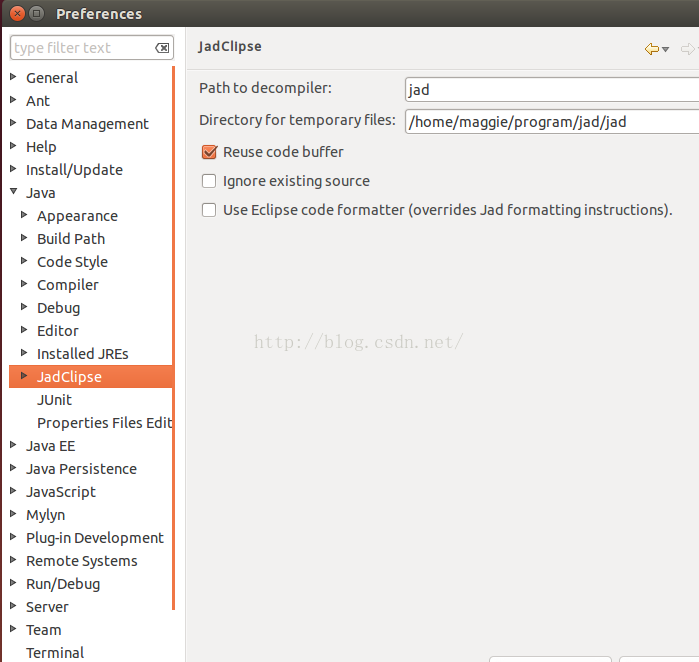Select Java Persistence preferences
This screenshot has width=699, height=662.
tap(82, 469)
